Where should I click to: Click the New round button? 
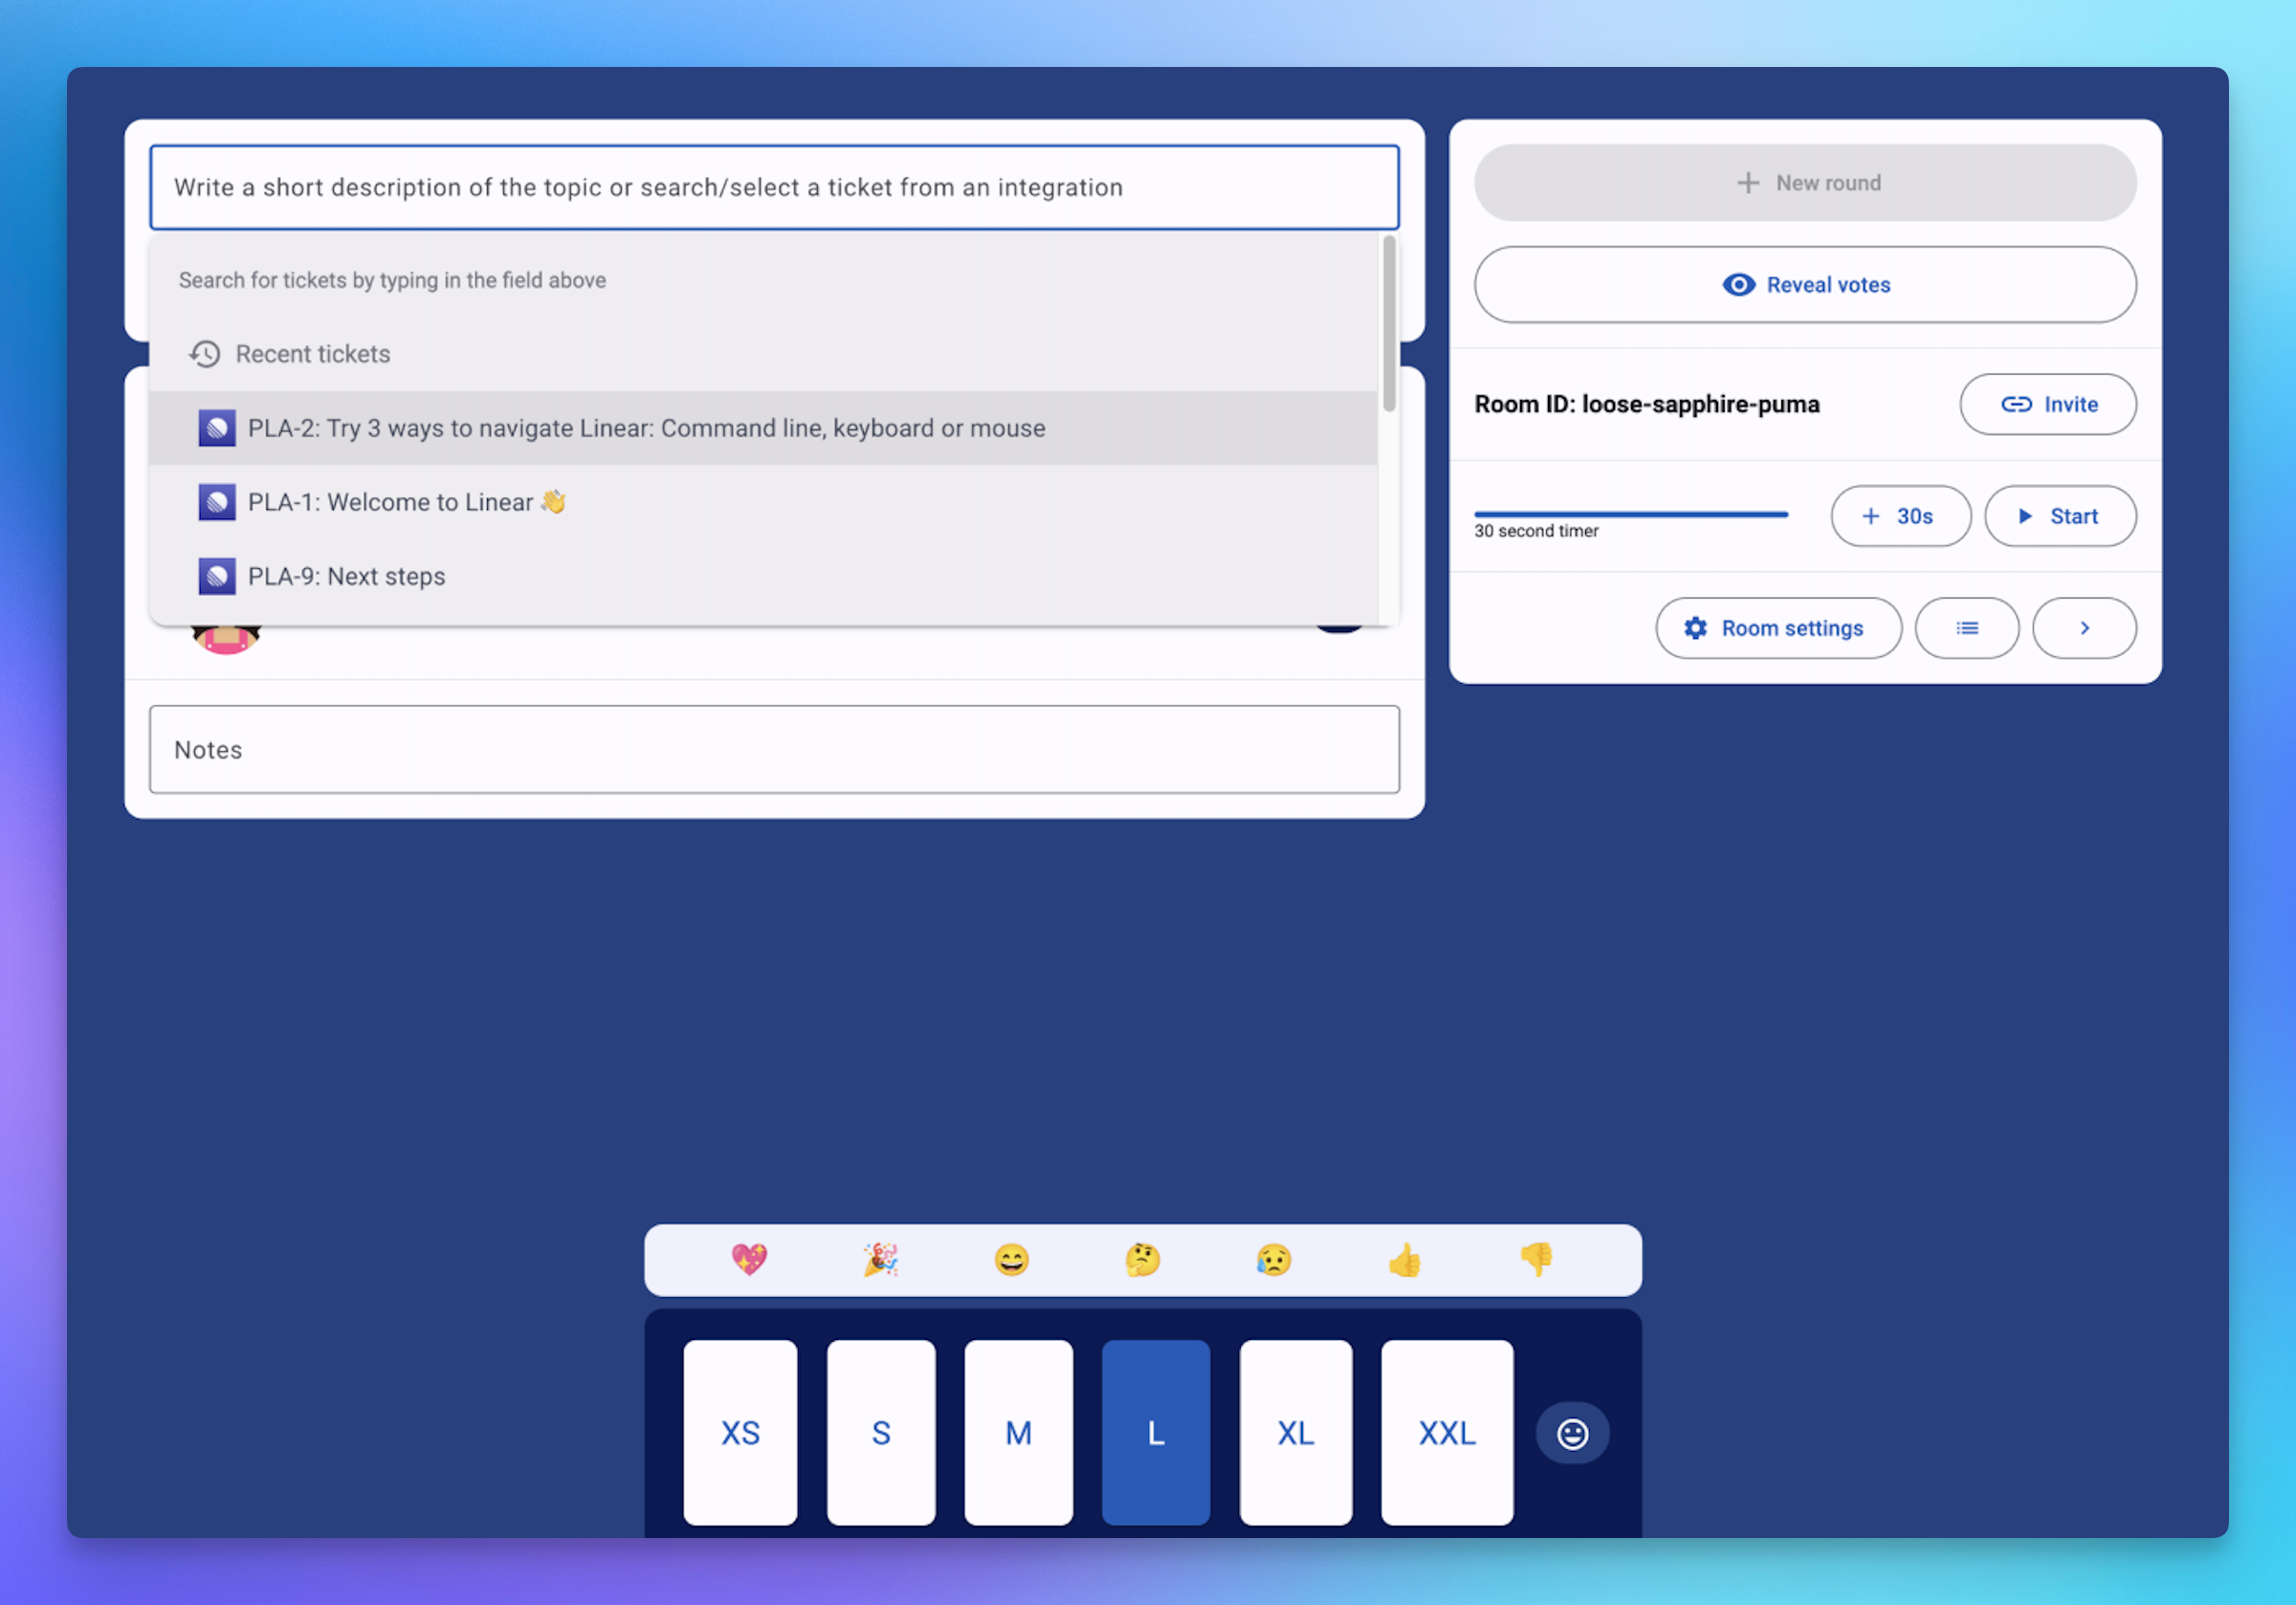click(1805, 183)
